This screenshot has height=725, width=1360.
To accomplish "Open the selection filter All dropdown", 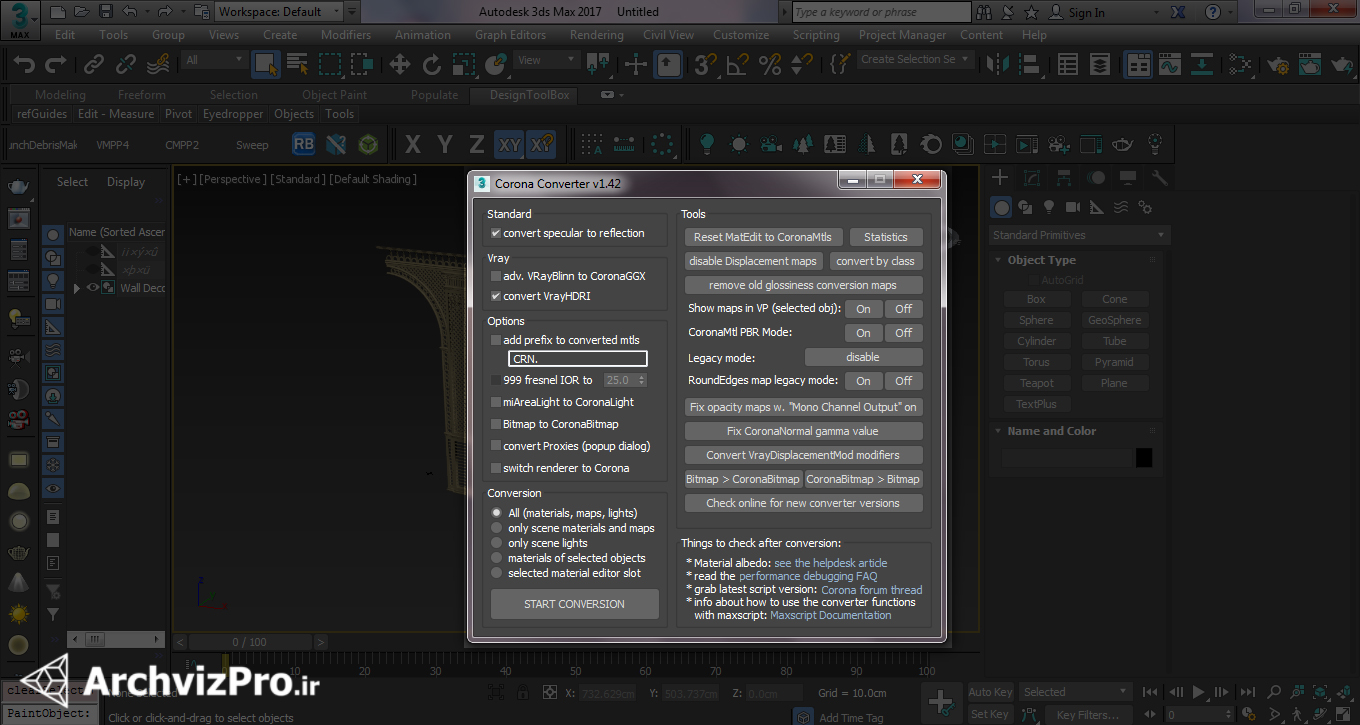I will [214, 60].
